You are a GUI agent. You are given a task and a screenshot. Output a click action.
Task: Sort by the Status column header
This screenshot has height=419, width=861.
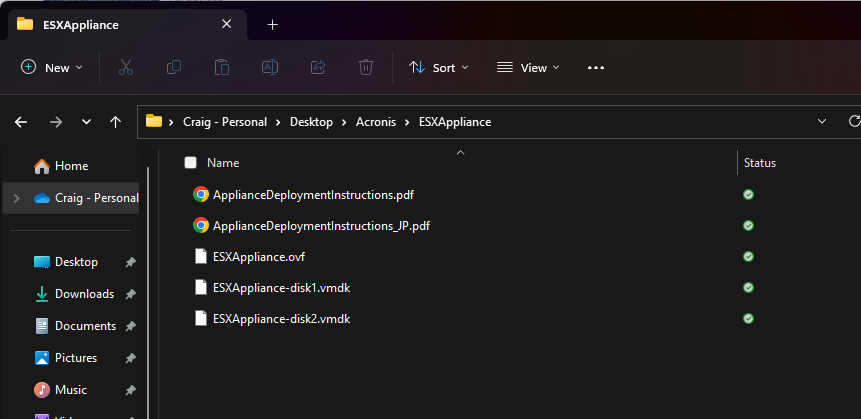click(x=759, y=163)
